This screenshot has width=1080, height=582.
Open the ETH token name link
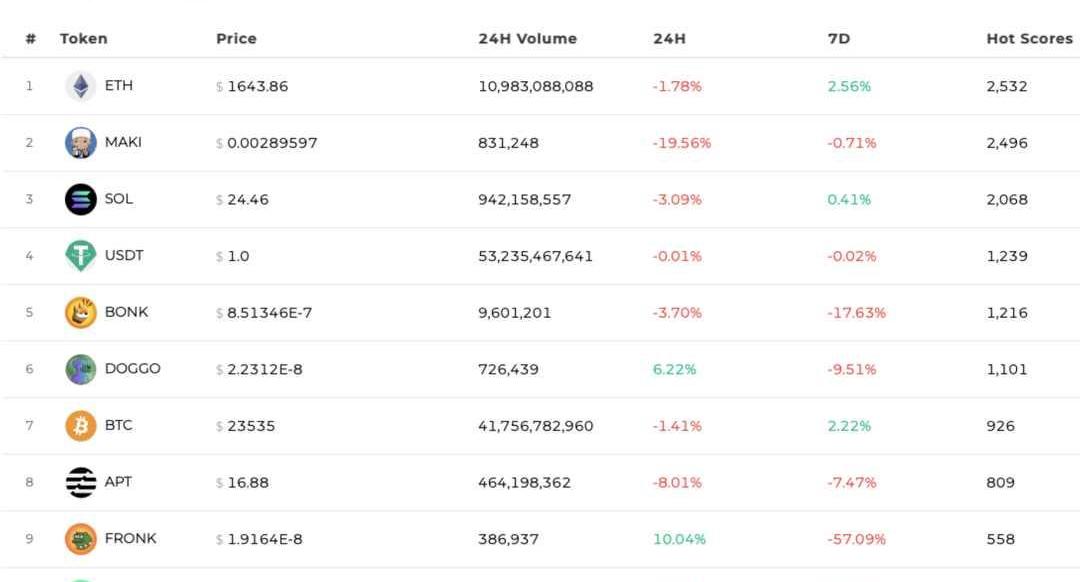pyautogui.click(x=118, y=86)
